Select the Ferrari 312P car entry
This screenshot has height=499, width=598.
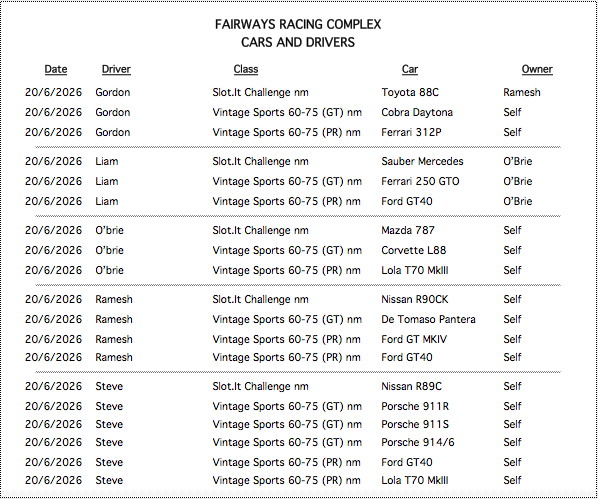coord(411,132)
